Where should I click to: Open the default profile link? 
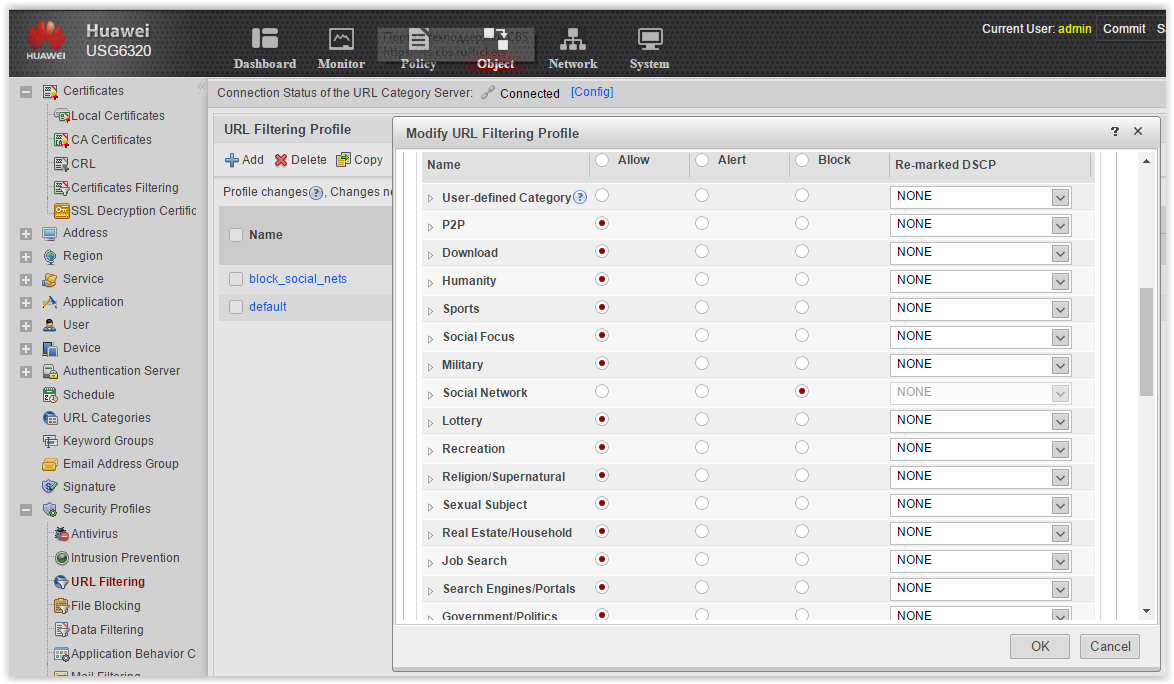[268, 307]
